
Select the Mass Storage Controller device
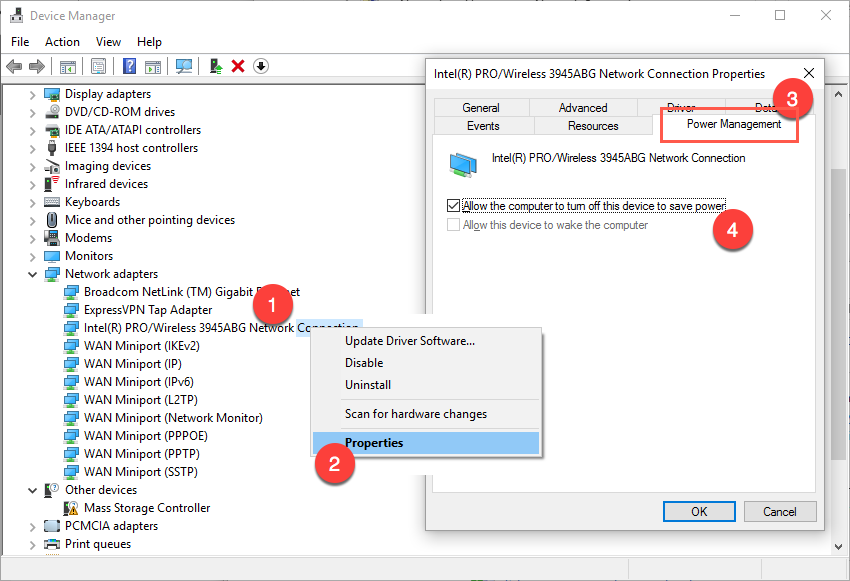click(146, 508)
